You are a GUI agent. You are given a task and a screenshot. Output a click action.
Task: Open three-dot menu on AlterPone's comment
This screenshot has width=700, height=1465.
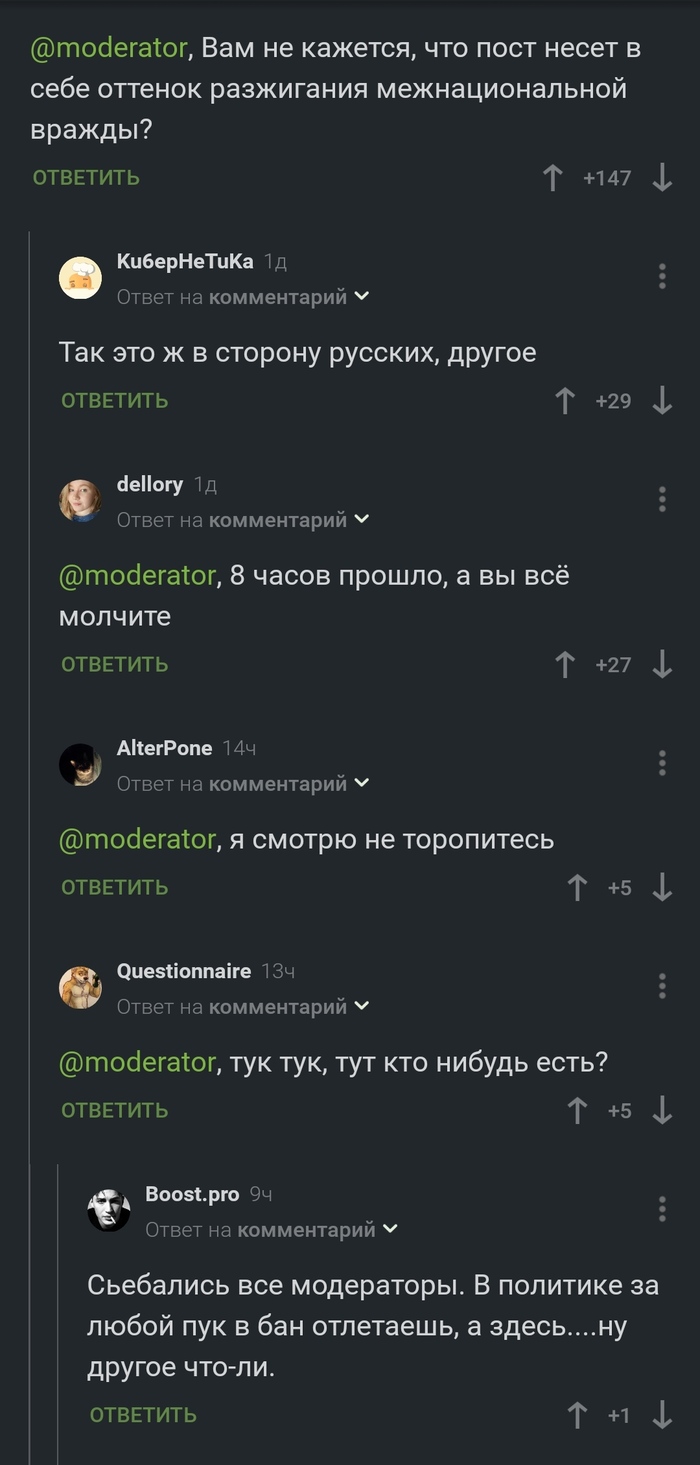pos(662,763)
